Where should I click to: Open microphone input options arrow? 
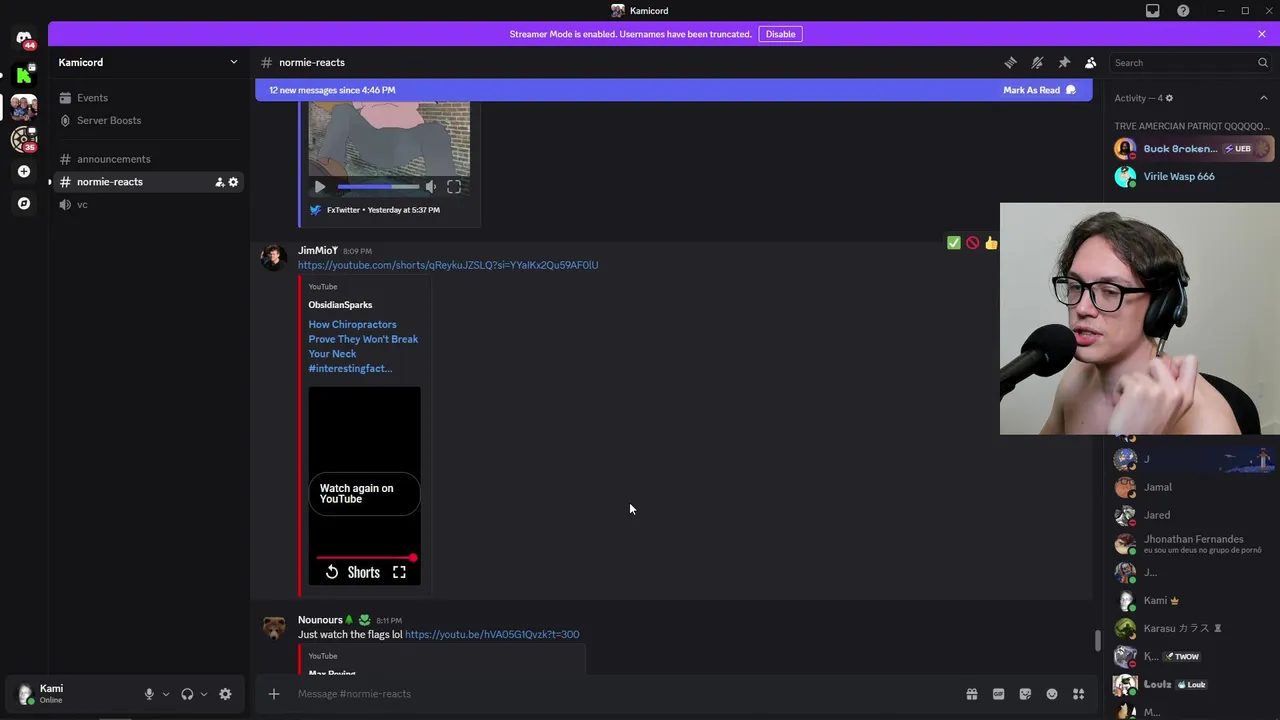pyautogui.click(x=166, y=694)
